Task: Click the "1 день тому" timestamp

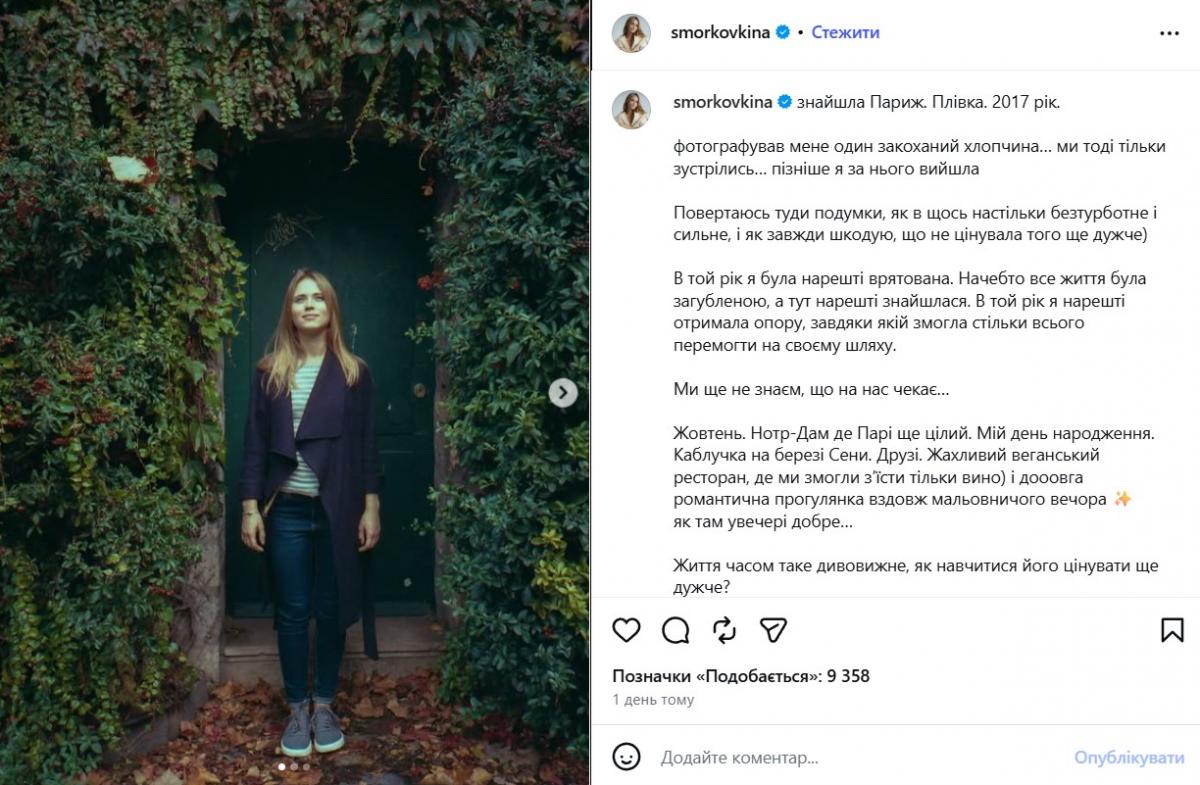Action: click(653, 700)
